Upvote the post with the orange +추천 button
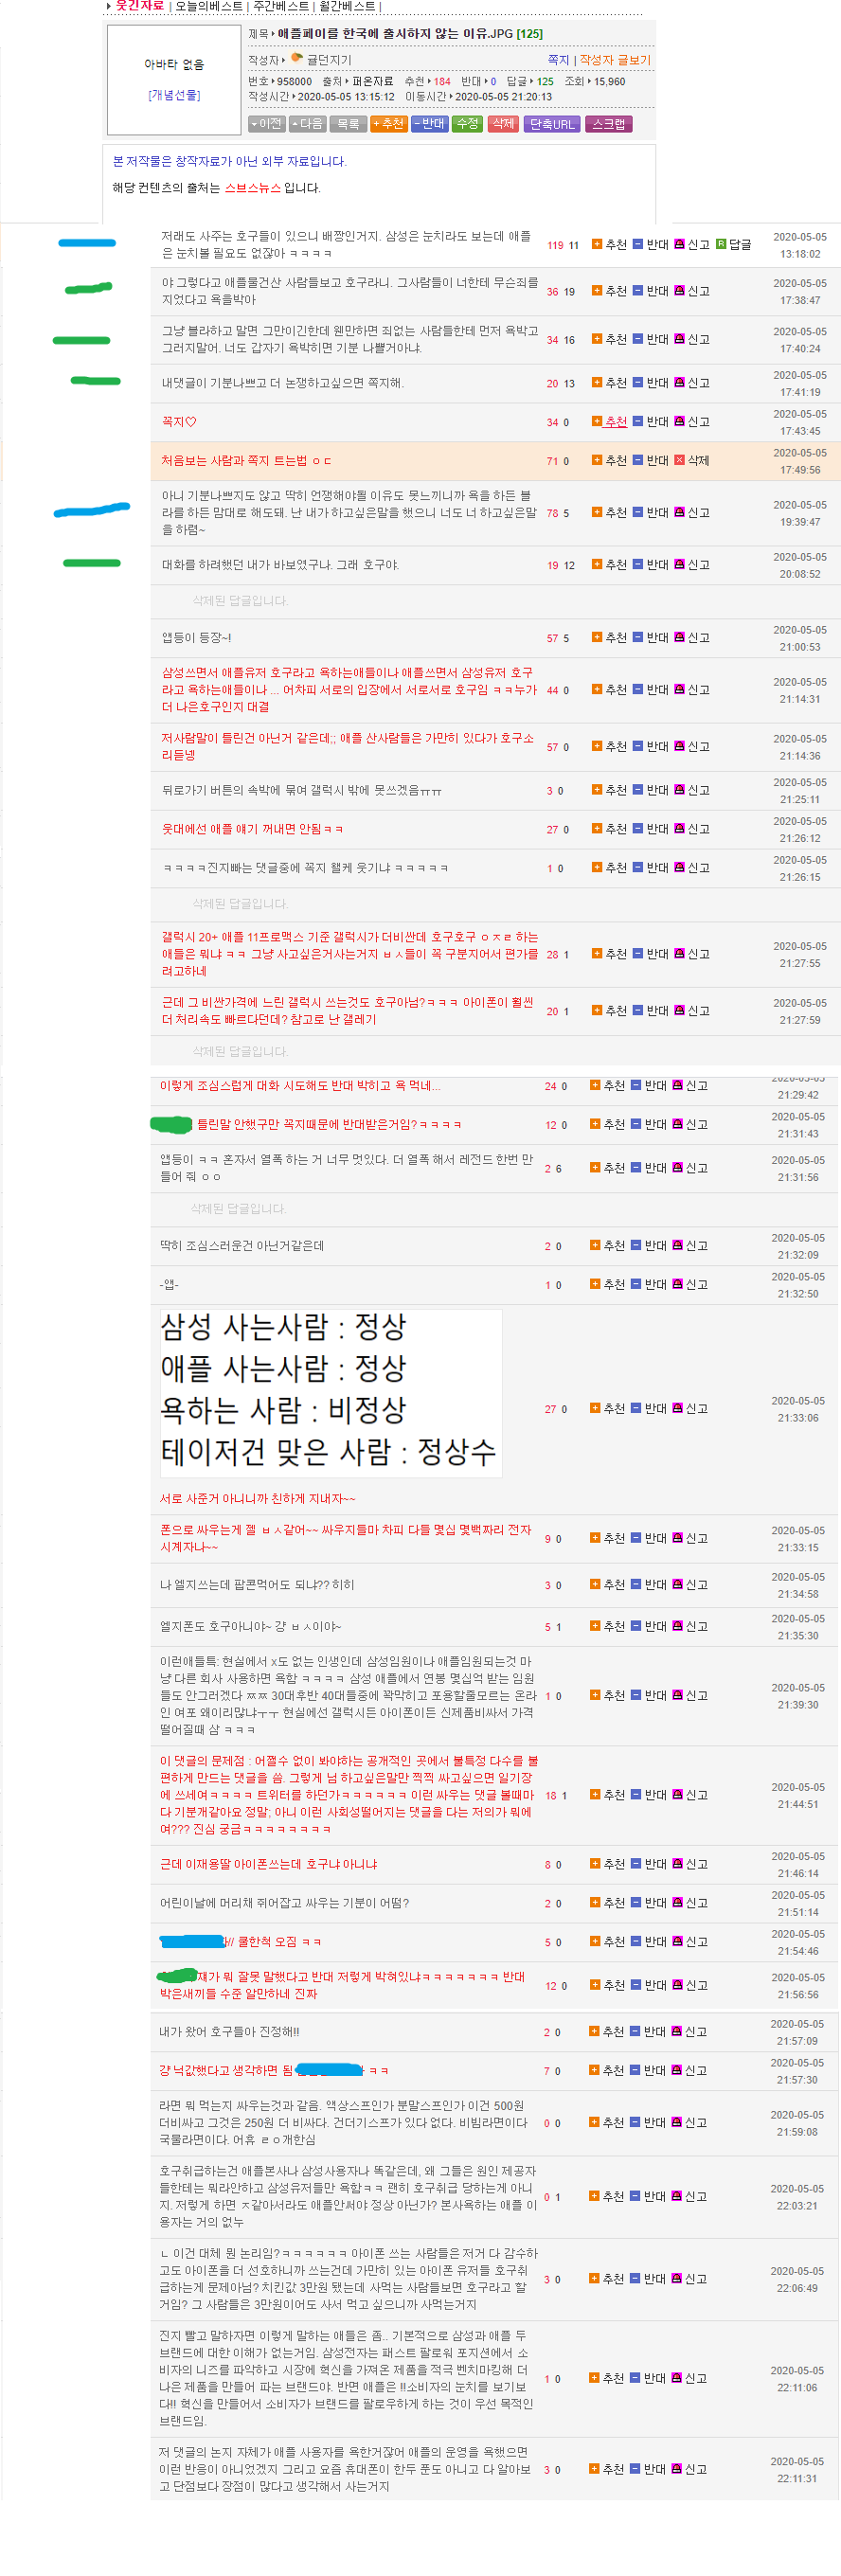 pos(389,124)
